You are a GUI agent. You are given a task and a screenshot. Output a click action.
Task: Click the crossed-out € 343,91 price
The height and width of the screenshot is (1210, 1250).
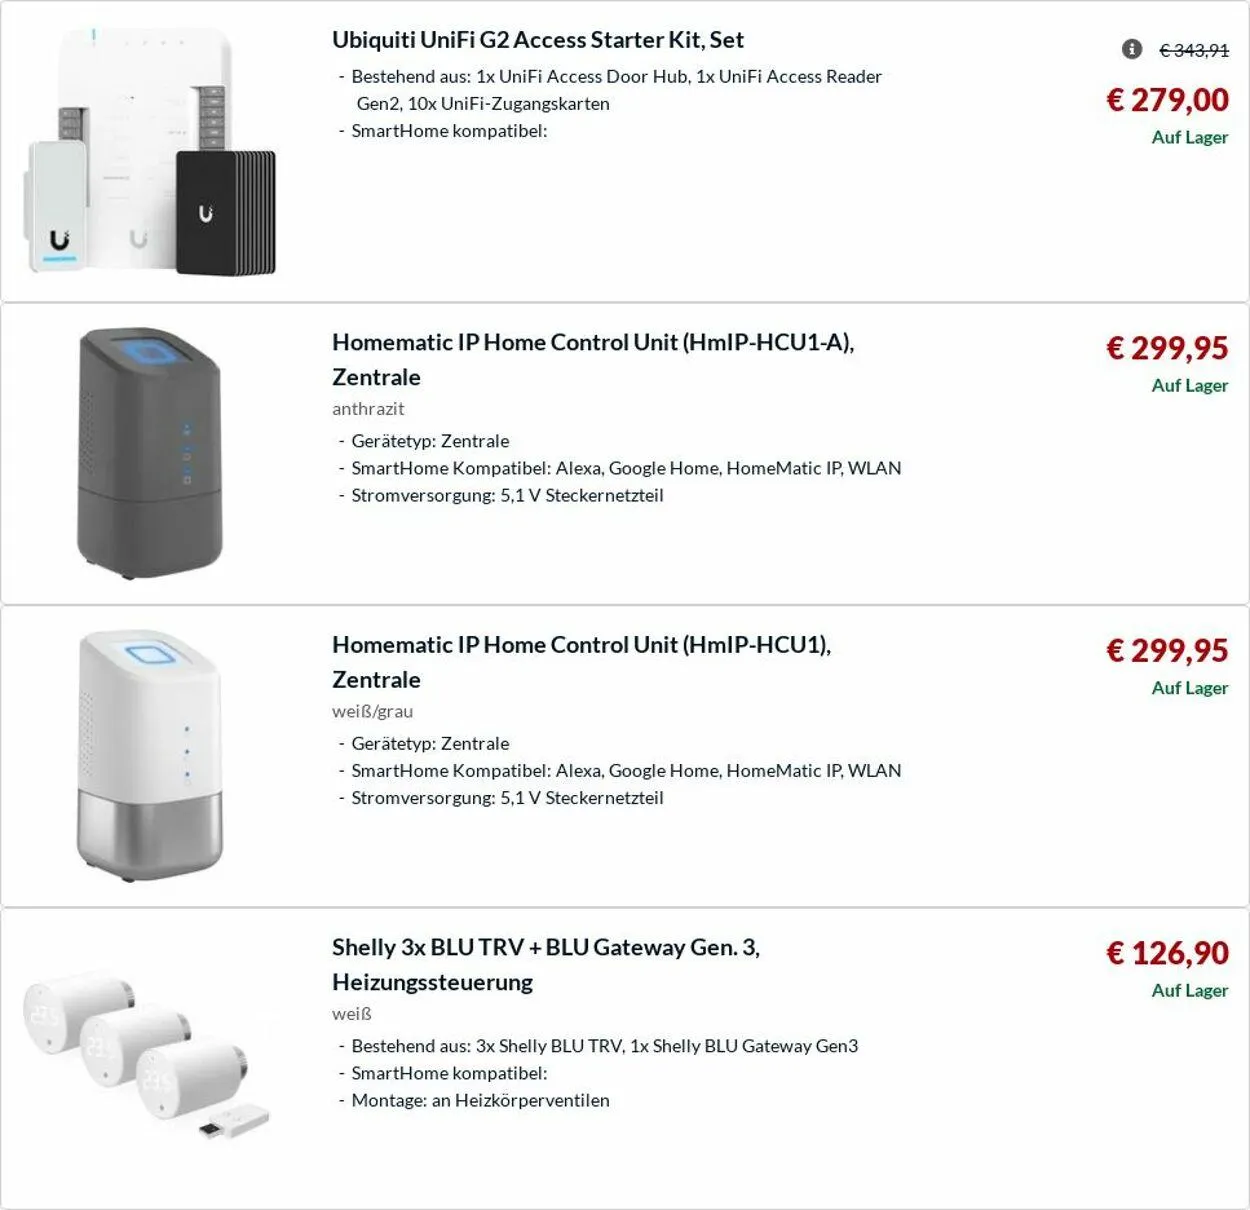[1193, 50]
